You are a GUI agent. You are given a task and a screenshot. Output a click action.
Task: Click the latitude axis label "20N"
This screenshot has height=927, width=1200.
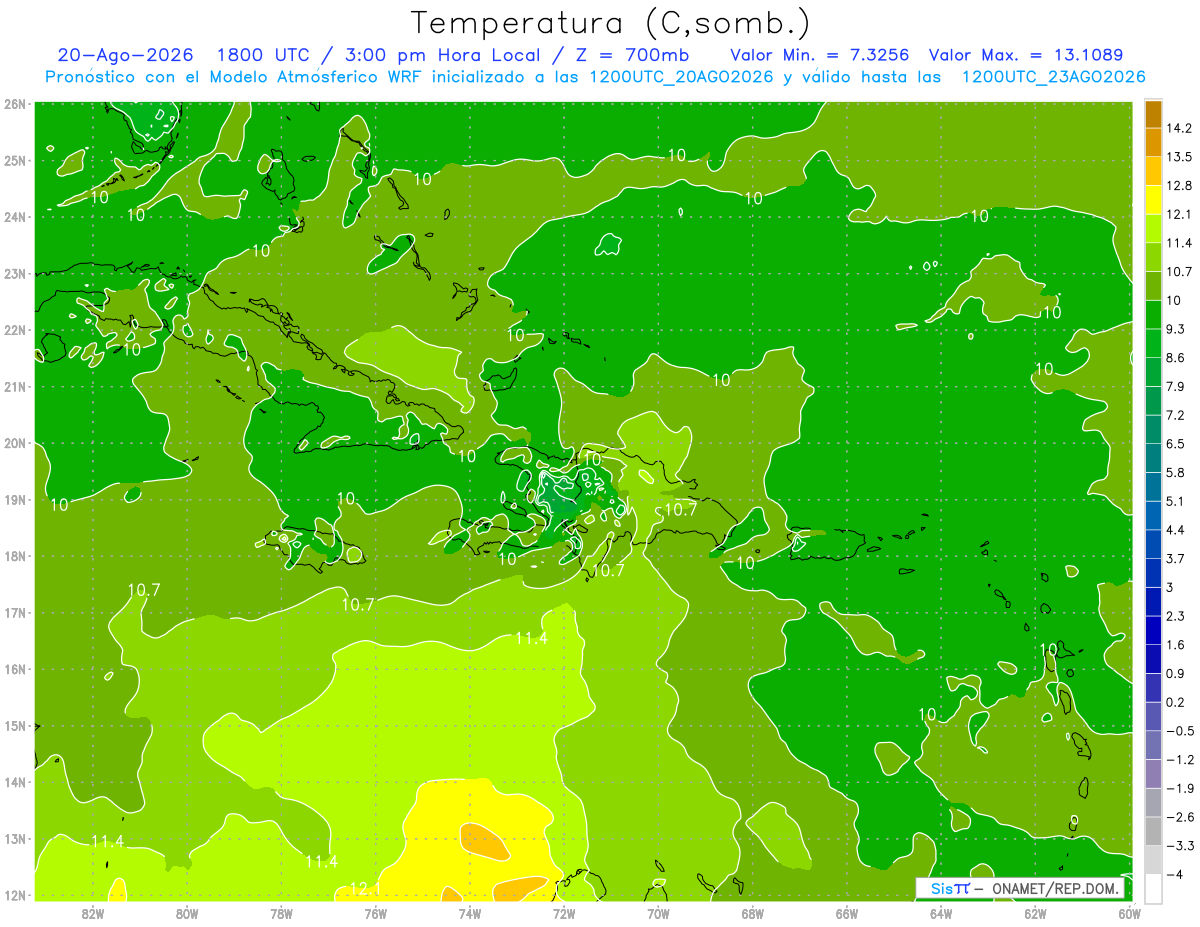click(14, 443)
